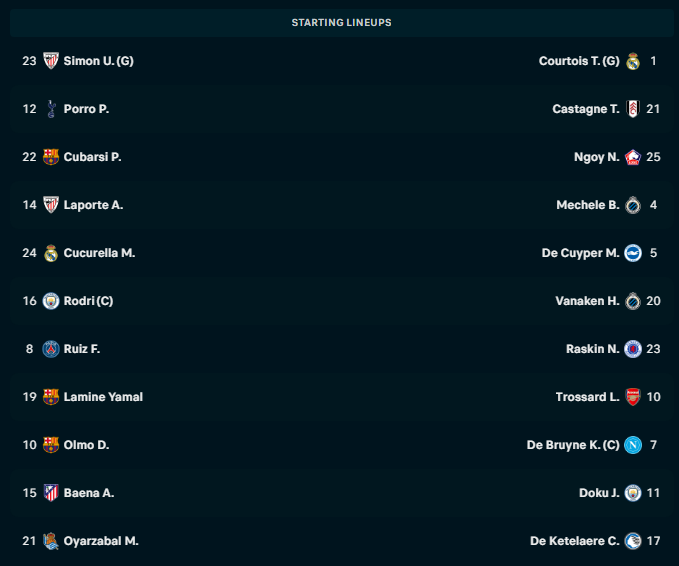The height and width of the screenshot is (566, 679).
Task: Click the Tottenham crest beside Porro P.
Action: [x=51, y=109]
